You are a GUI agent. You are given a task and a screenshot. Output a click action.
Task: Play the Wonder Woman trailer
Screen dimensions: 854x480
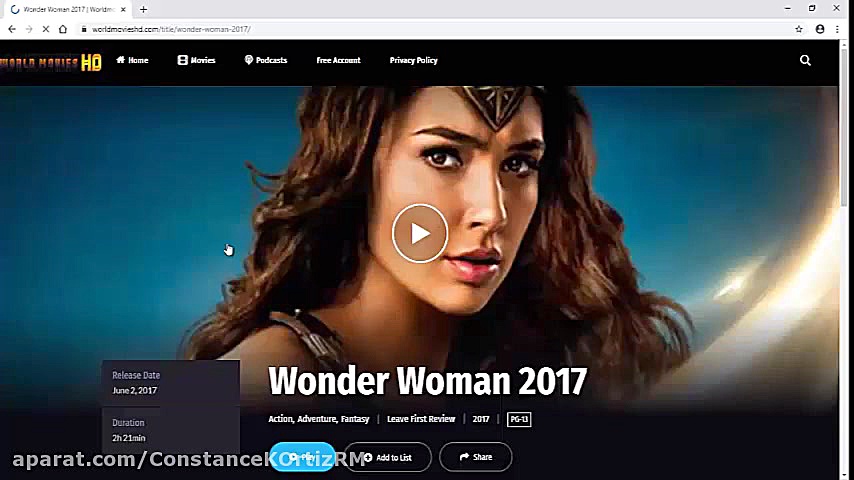(420, 233)
